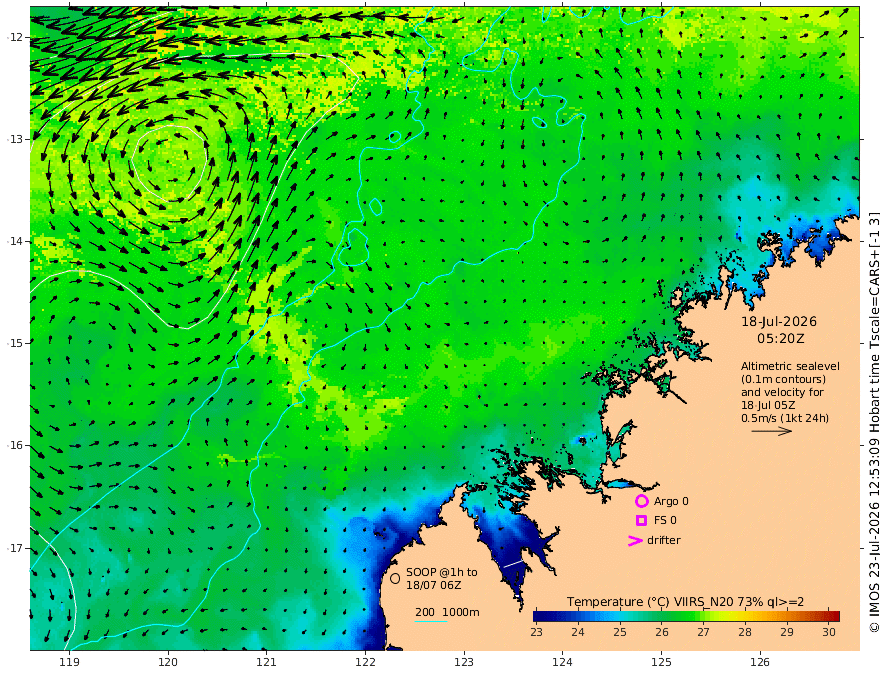Viewport: 880px width, 680px height.
Task: Click the '29' colorbar tick label
Action: pos(787,632)
